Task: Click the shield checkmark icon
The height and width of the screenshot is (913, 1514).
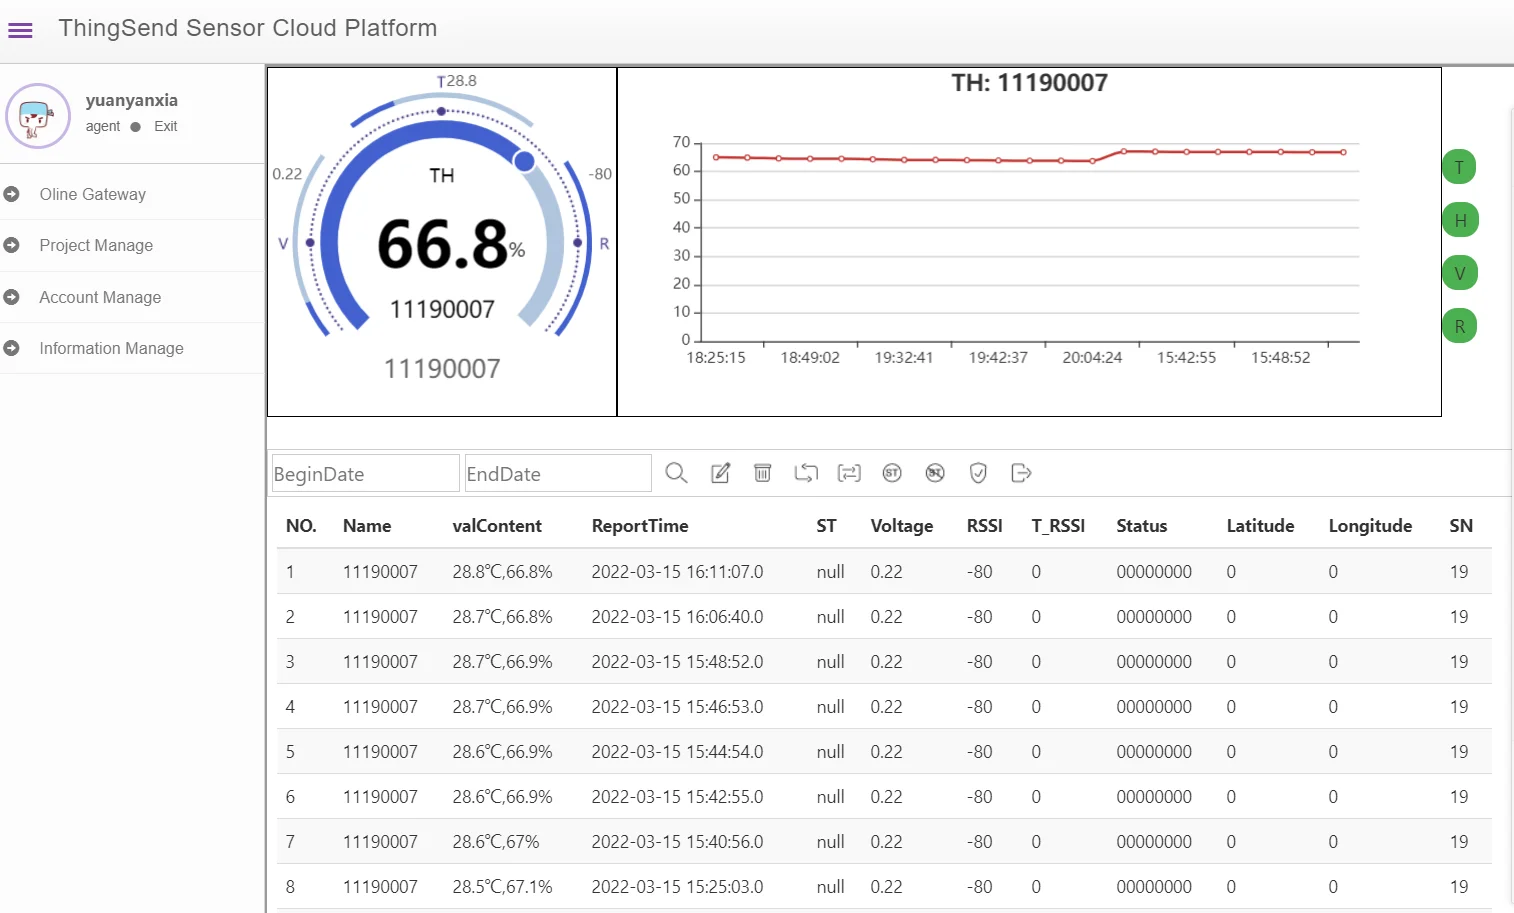Action: coord(978,473)
